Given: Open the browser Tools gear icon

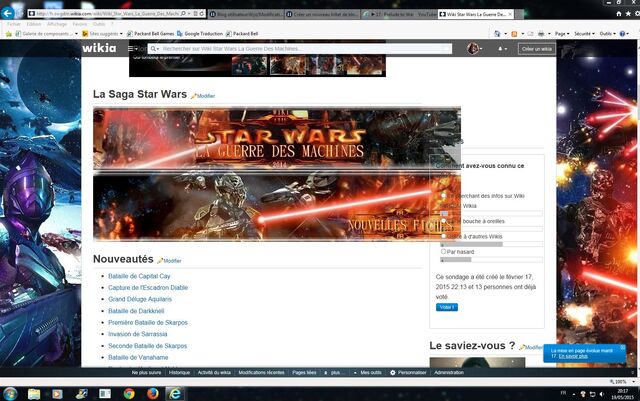Looking at the screenshot, I should pos(637,13).
